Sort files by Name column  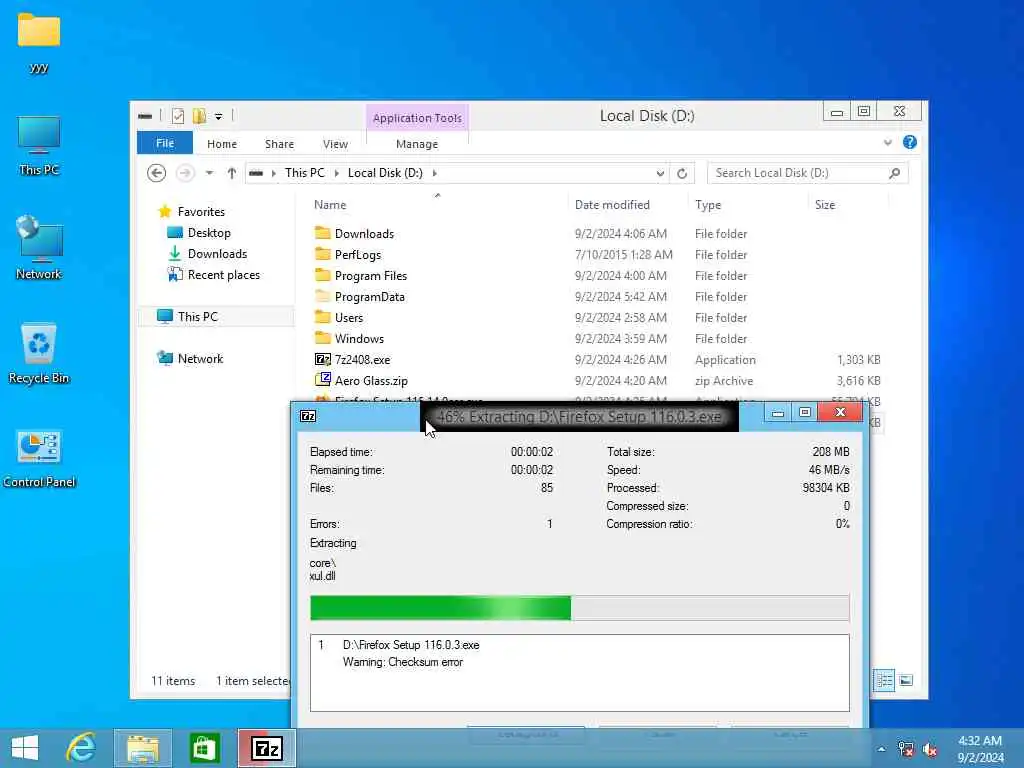coord(330,204)
